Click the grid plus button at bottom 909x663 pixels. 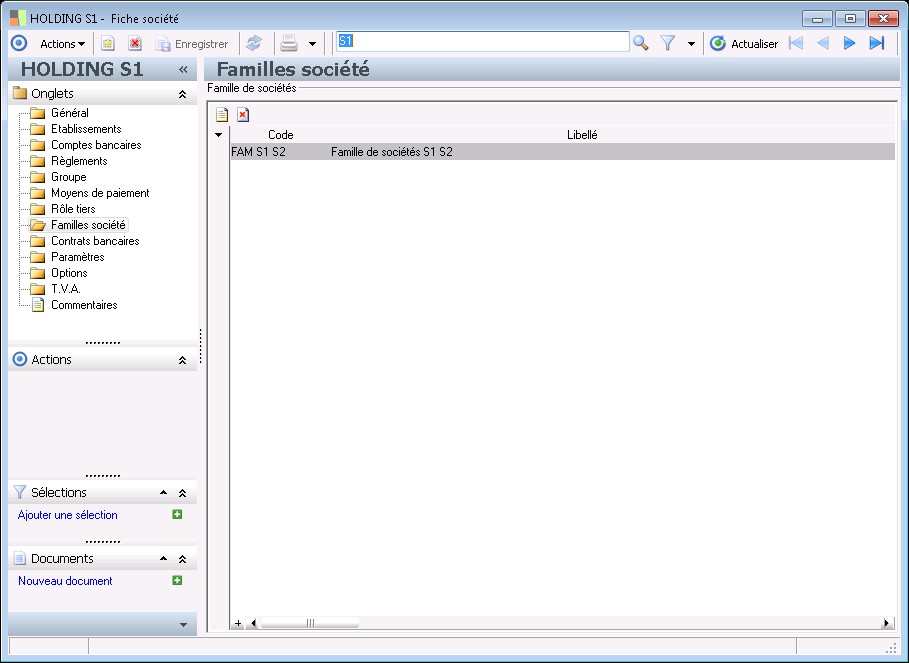coord(238,624)
